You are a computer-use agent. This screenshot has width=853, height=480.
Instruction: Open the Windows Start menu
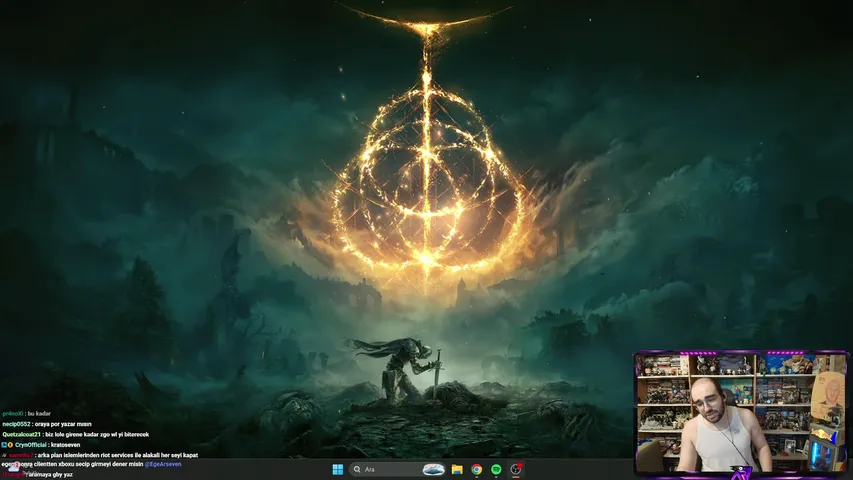[338, 469]
